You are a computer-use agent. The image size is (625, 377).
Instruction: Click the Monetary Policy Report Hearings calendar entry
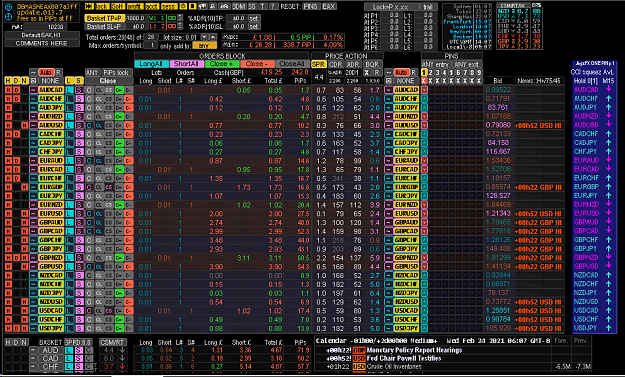[414, 350]
